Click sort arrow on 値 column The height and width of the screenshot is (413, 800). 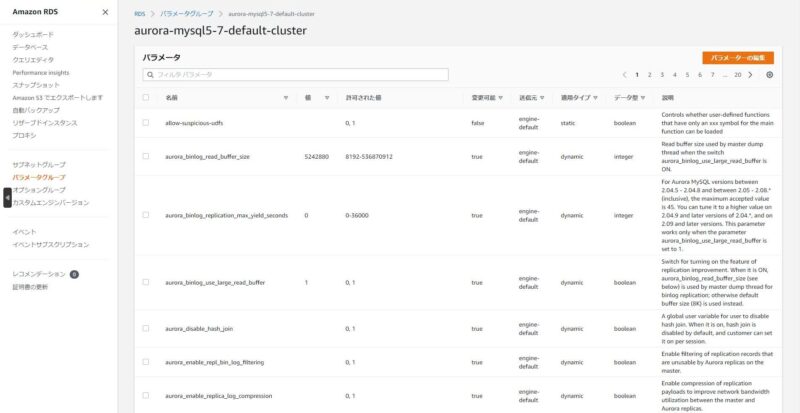tap(327, 98)
